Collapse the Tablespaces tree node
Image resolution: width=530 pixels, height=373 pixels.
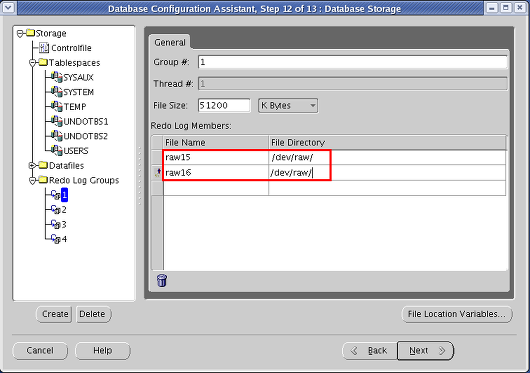(33, 63)
